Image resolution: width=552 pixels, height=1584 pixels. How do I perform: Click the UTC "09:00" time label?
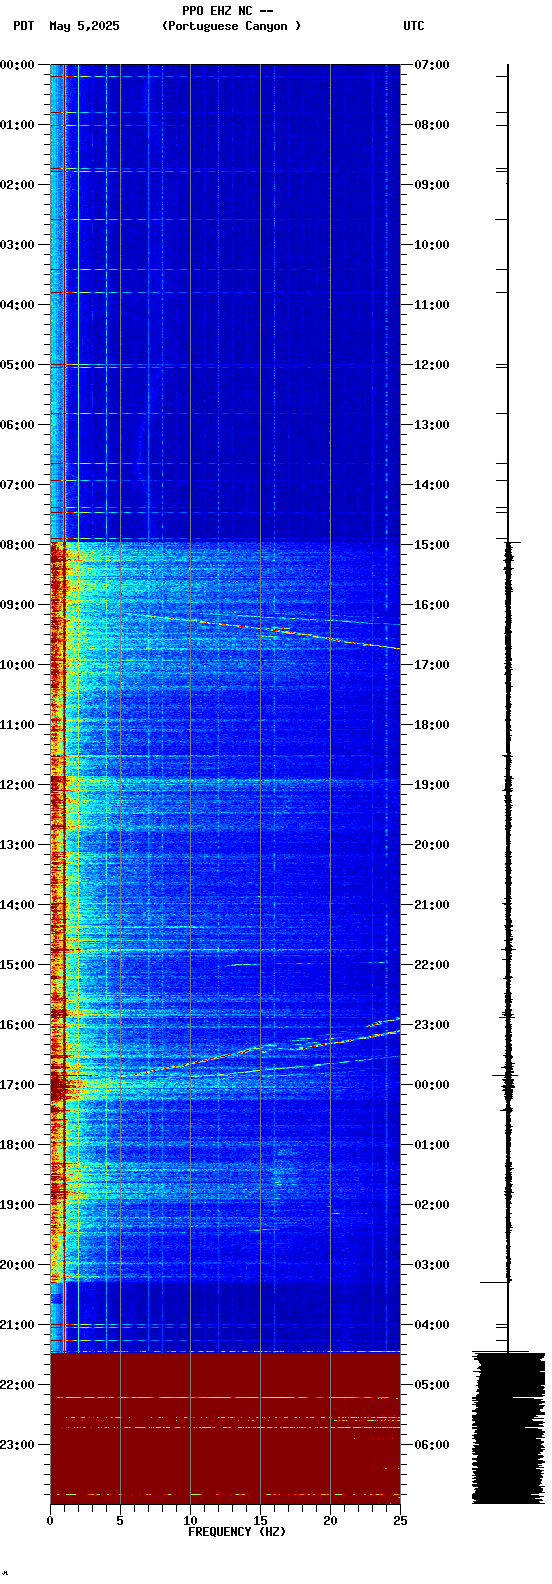(x=432, y=184)
